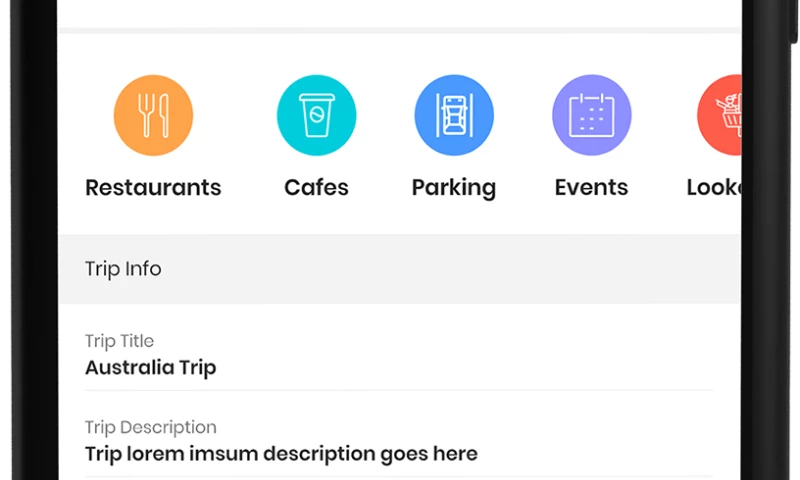The image size is (800, 480).
Task: Open the Events text label
Action: point(592,187)
